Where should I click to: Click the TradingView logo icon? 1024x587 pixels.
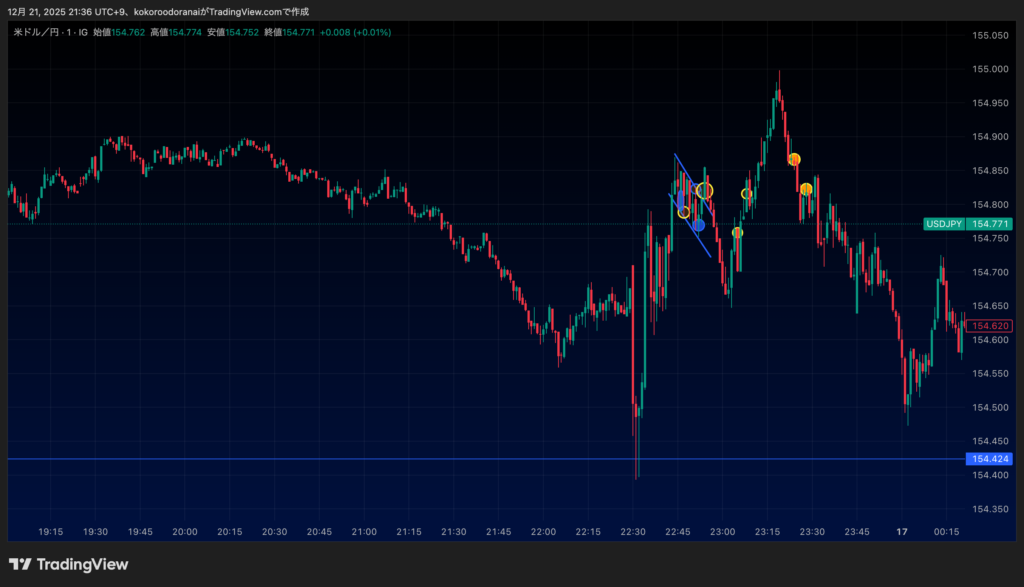point(19,565)
